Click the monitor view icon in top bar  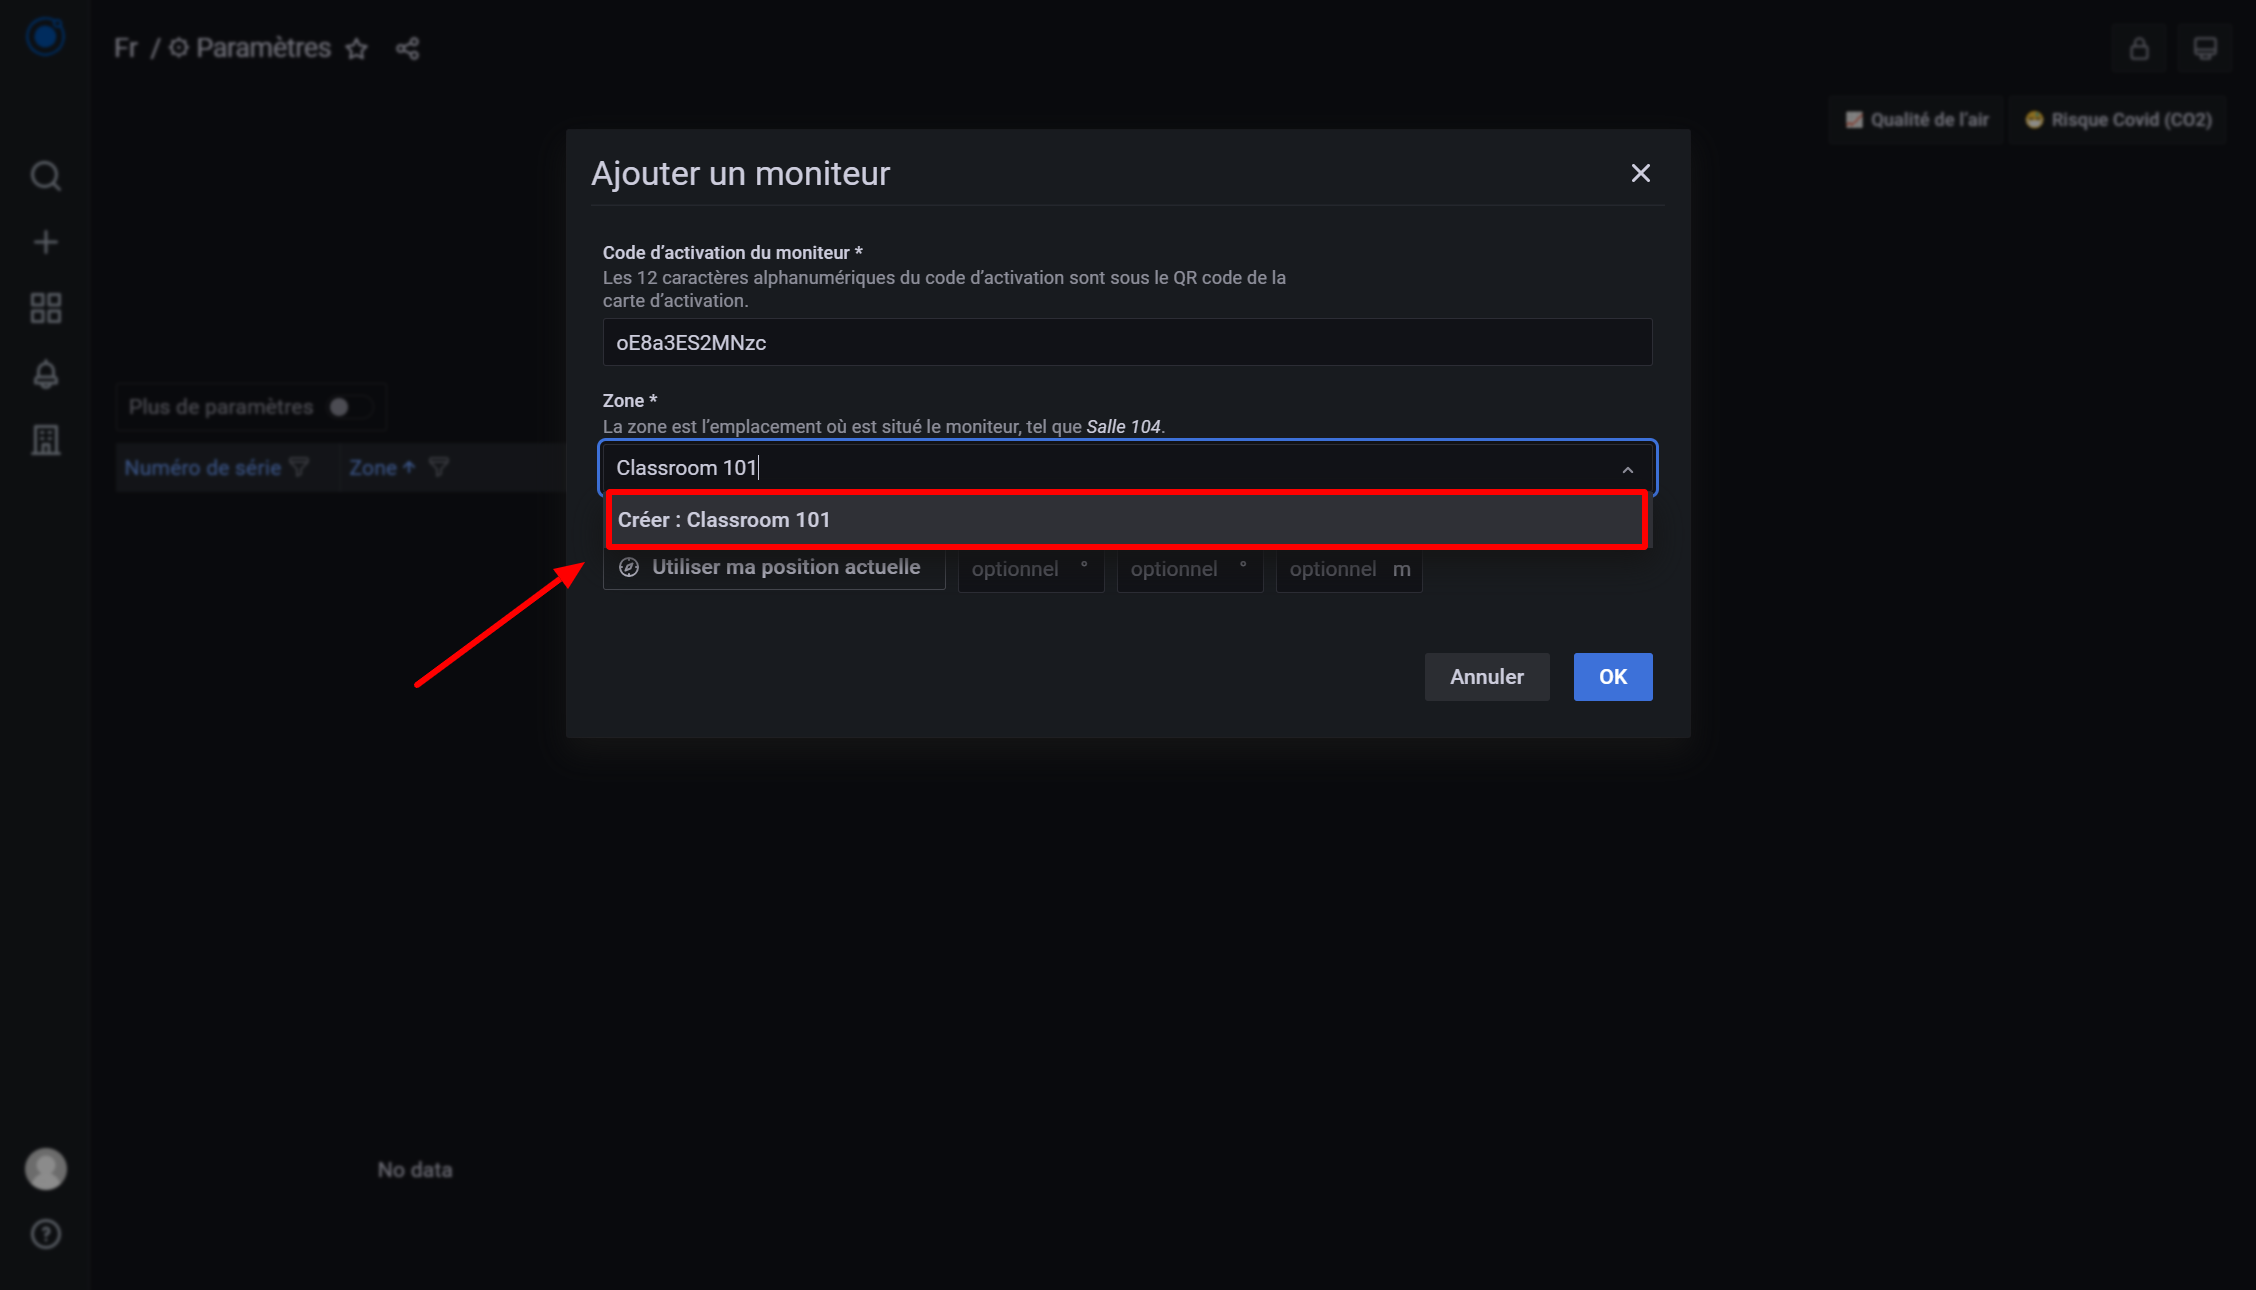coord(2205,48)
